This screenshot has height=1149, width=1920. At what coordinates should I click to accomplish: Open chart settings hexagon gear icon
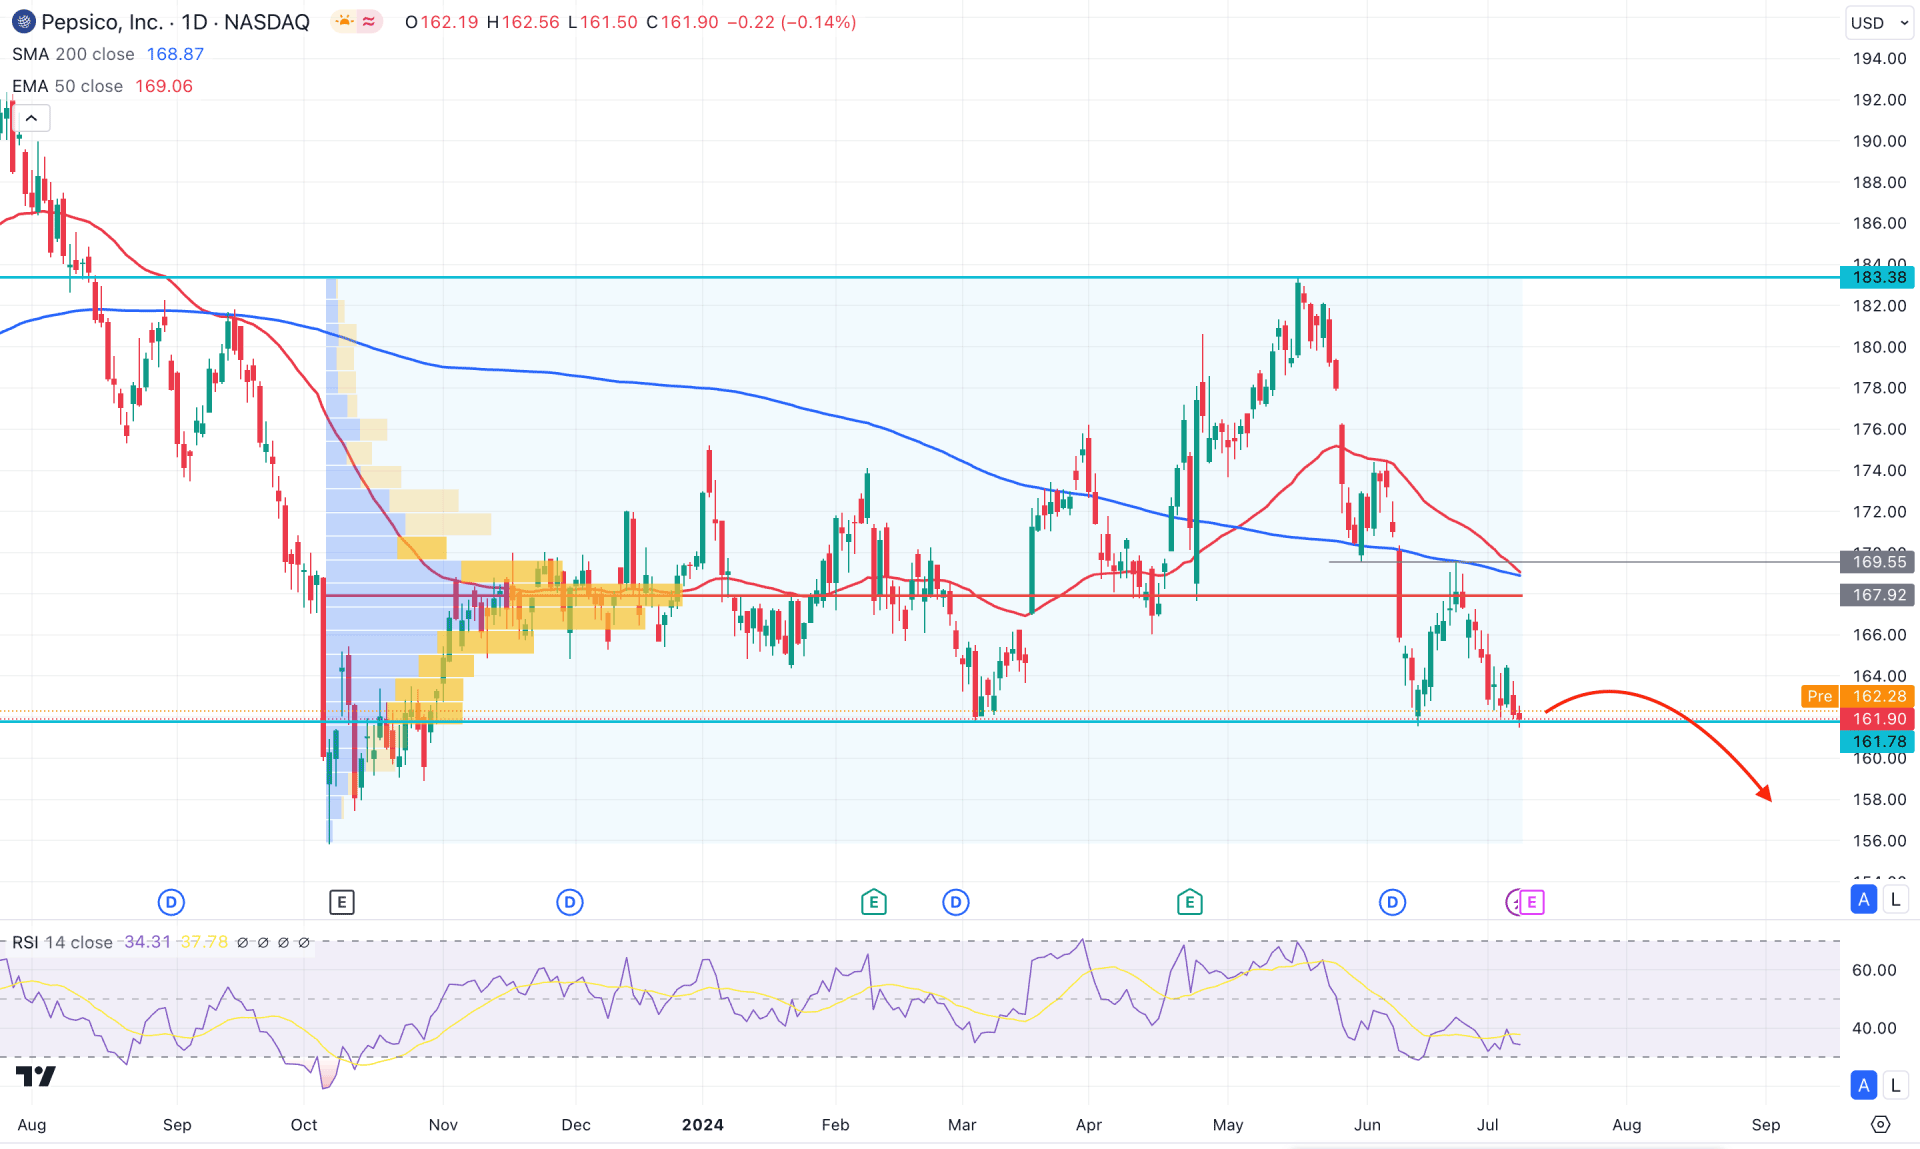click(1880, 1124)
